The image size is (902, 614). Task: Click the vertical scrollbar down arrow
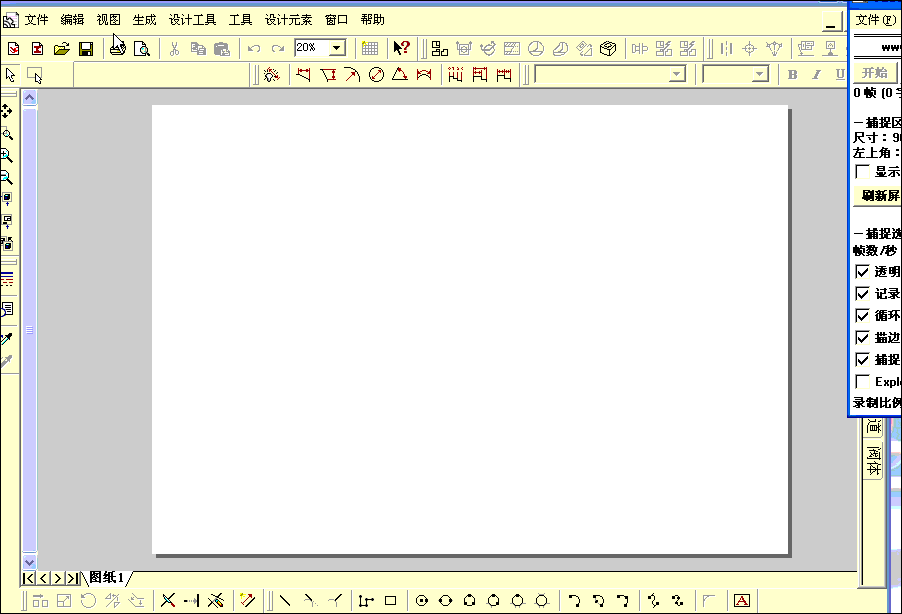coord(29,562)
